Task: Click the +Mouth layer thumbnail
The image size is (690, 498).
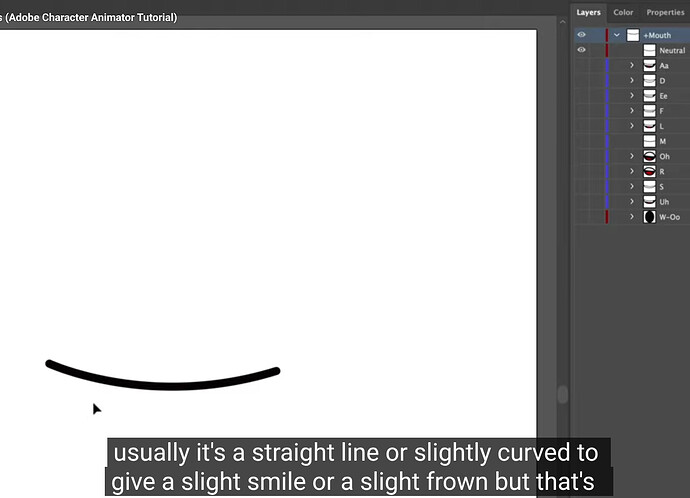Action: click(x=633, y=35)
